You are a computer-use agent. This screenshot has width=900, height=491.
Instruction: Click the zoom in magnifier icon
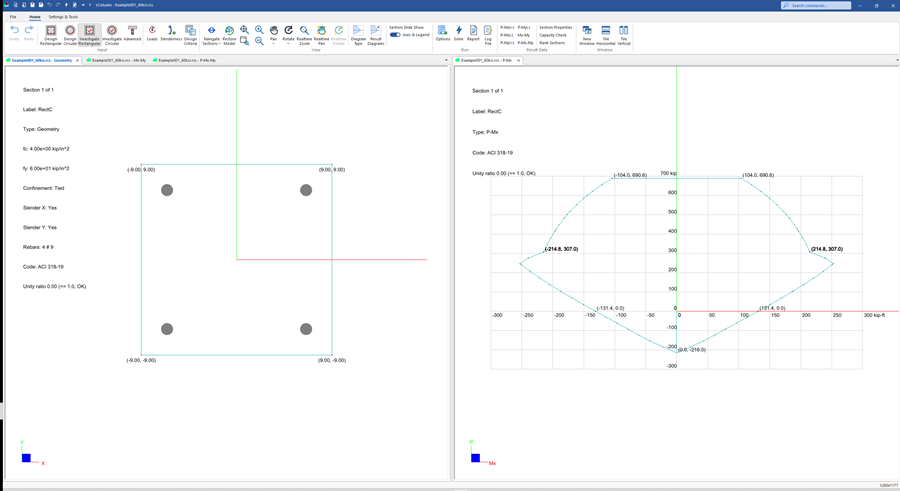pos(259,29)
